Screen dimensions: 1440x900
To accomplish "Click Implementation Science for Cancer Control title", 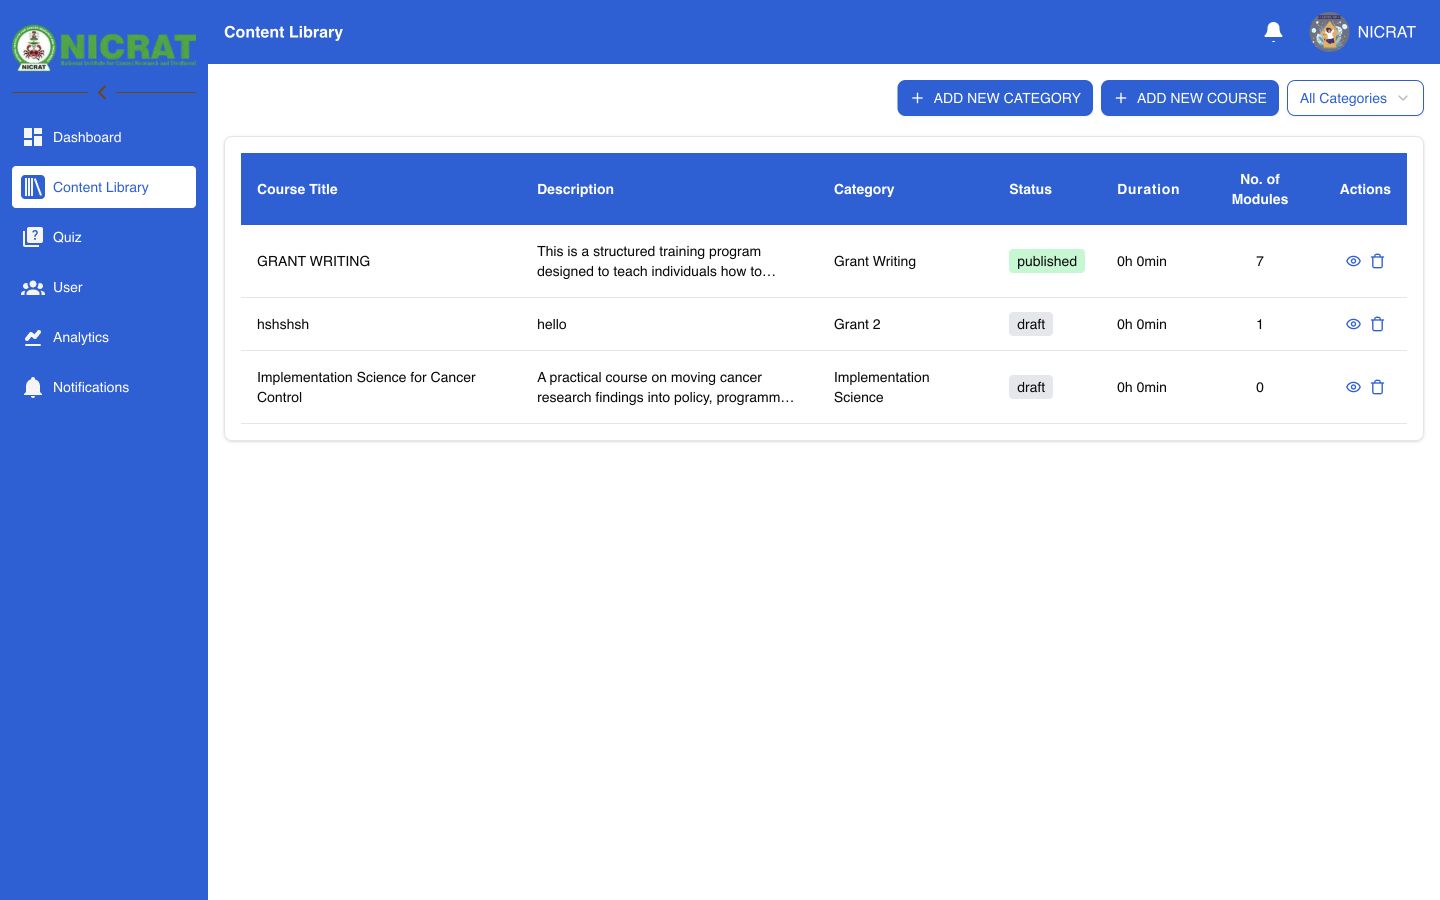I will [366, 387].
